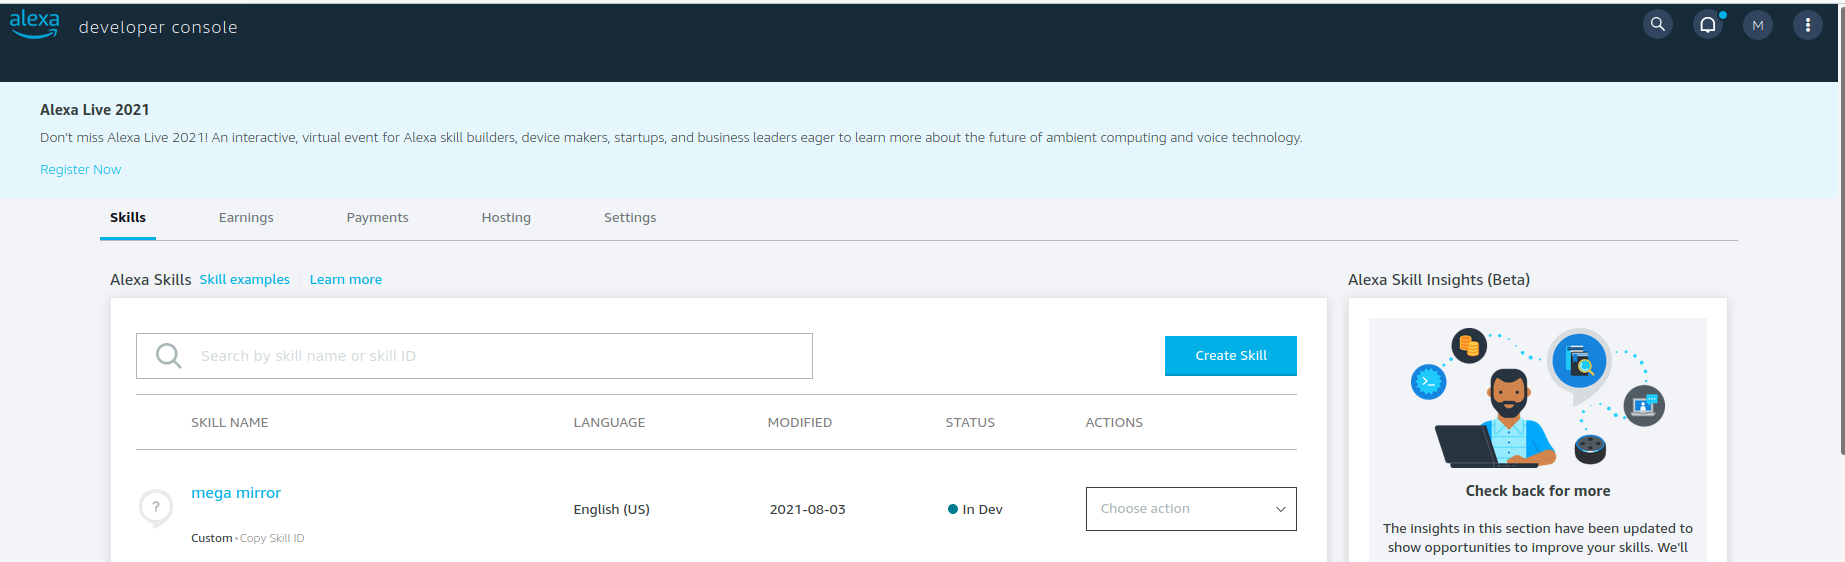
Task: Click the Create Skill button
Action: (x=1231, y=355)
